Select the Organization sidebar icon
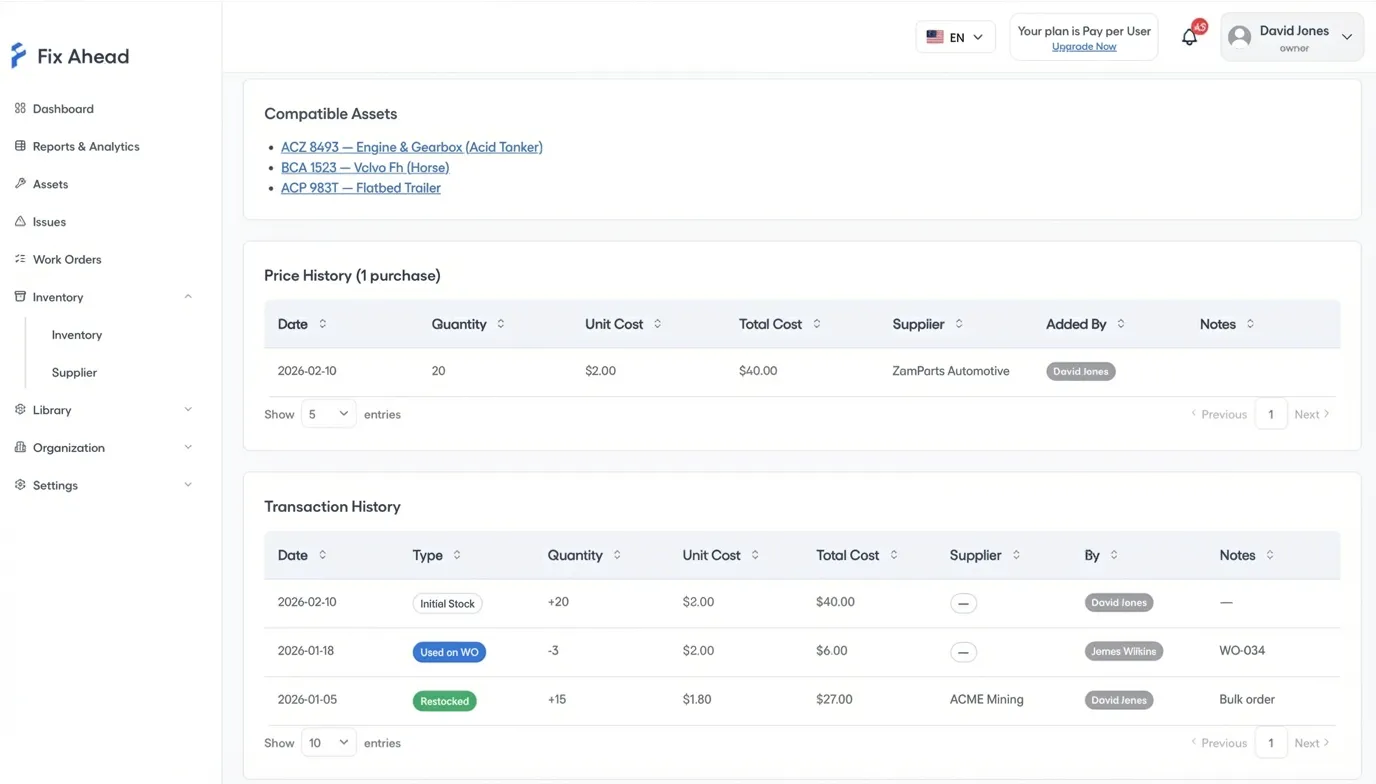1376x784 pixels. 20,447
